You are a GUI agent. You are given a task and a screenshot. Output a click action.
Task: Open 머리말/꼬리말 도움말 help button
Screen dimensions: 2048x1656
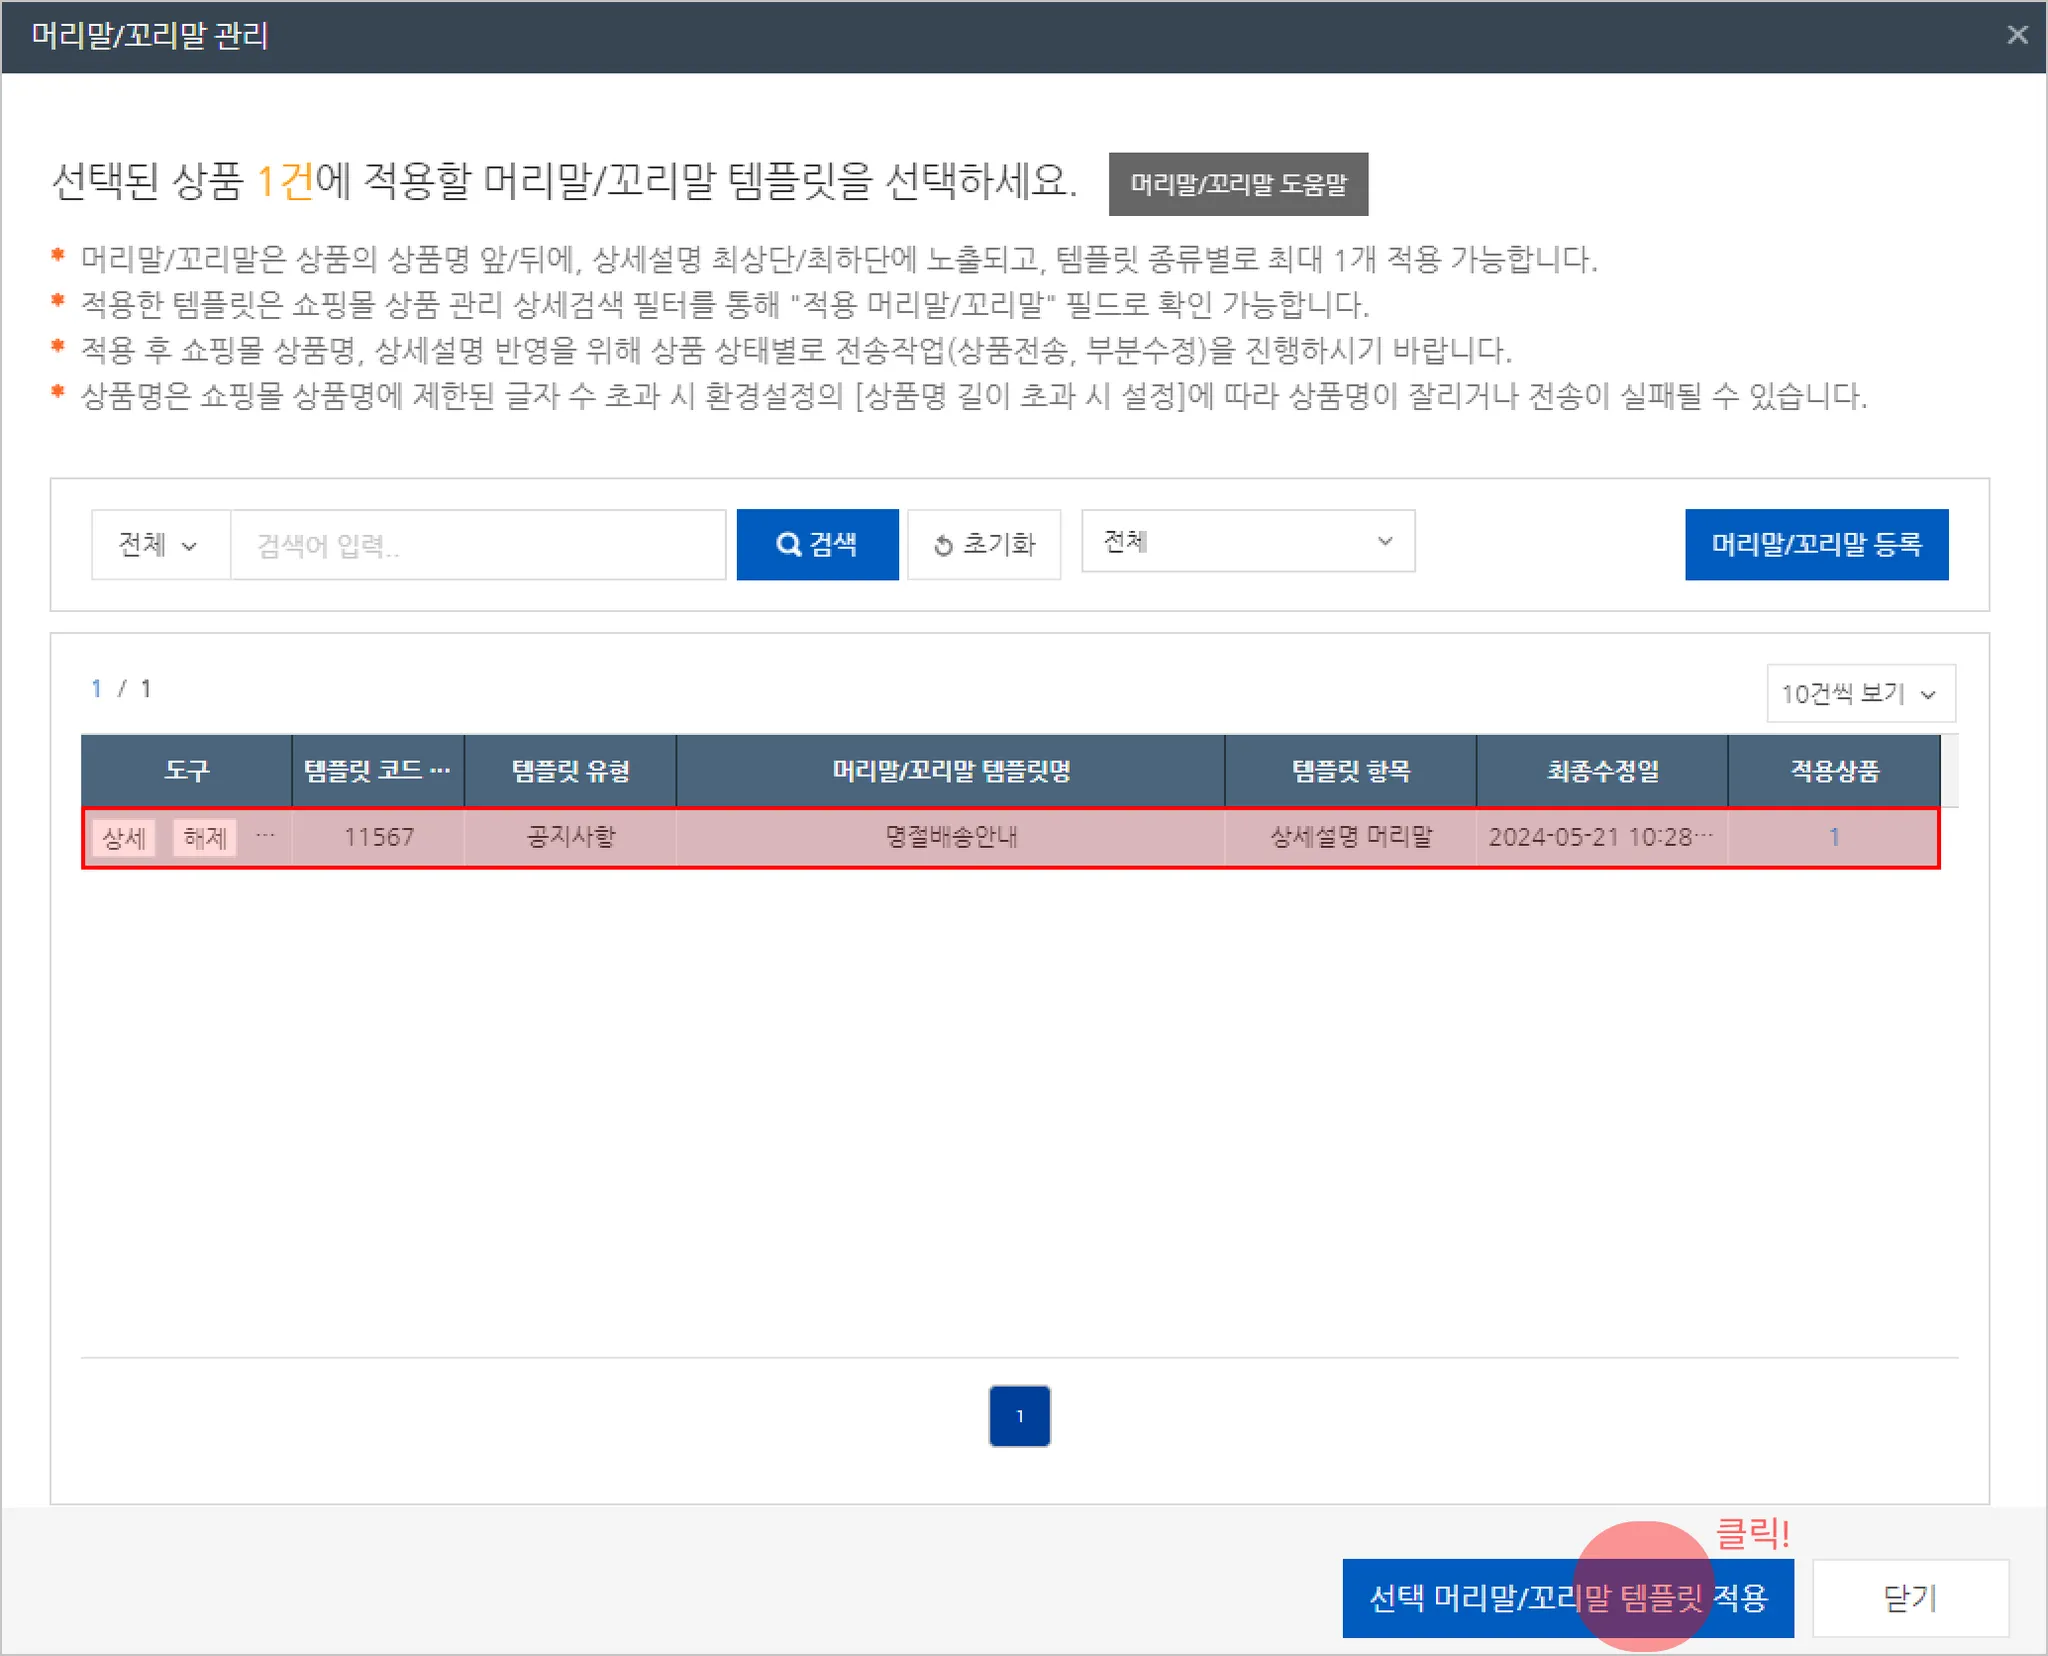pyautogui.click(x=1238, y=184)
